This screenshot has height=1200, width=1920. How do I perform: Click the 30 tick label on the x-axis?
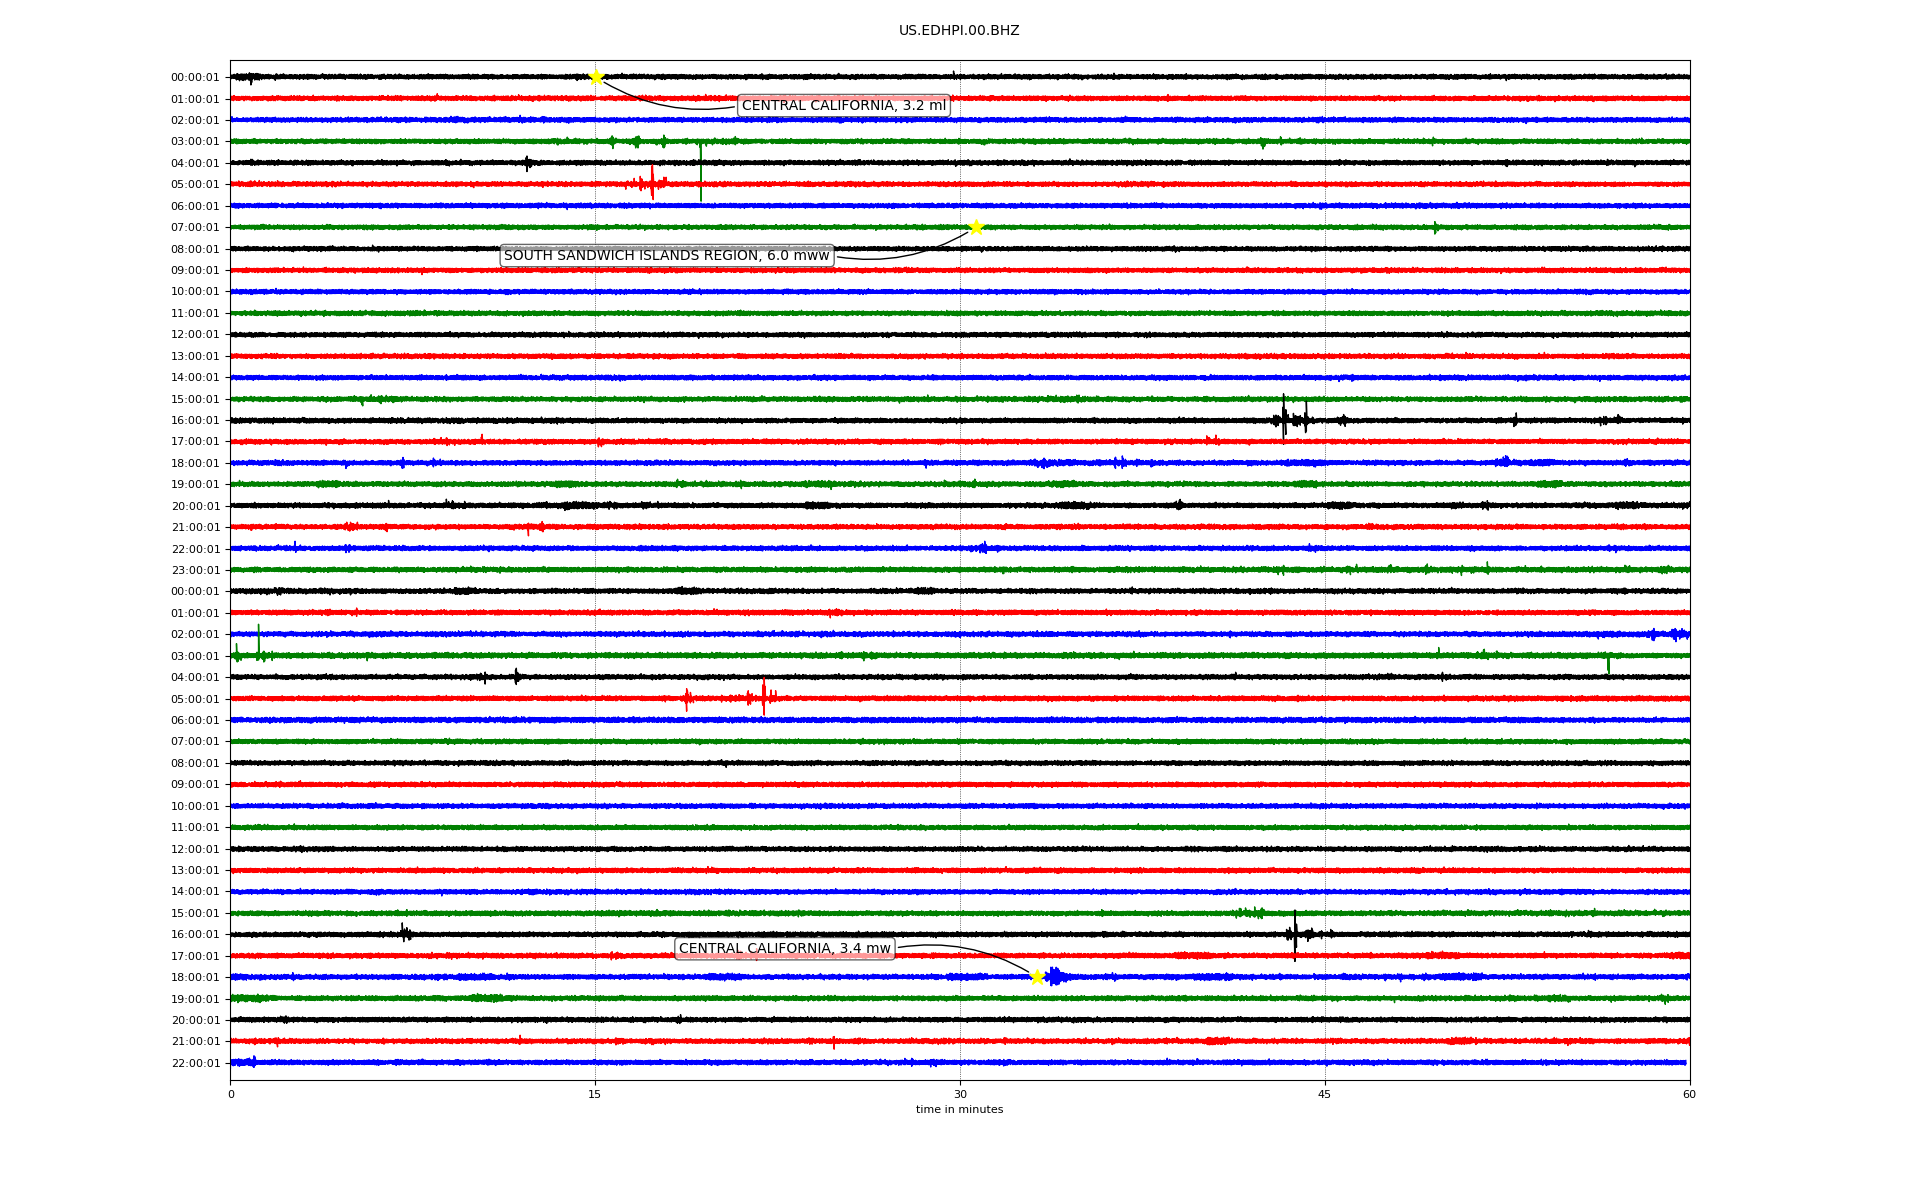[x=960, y=1094]
